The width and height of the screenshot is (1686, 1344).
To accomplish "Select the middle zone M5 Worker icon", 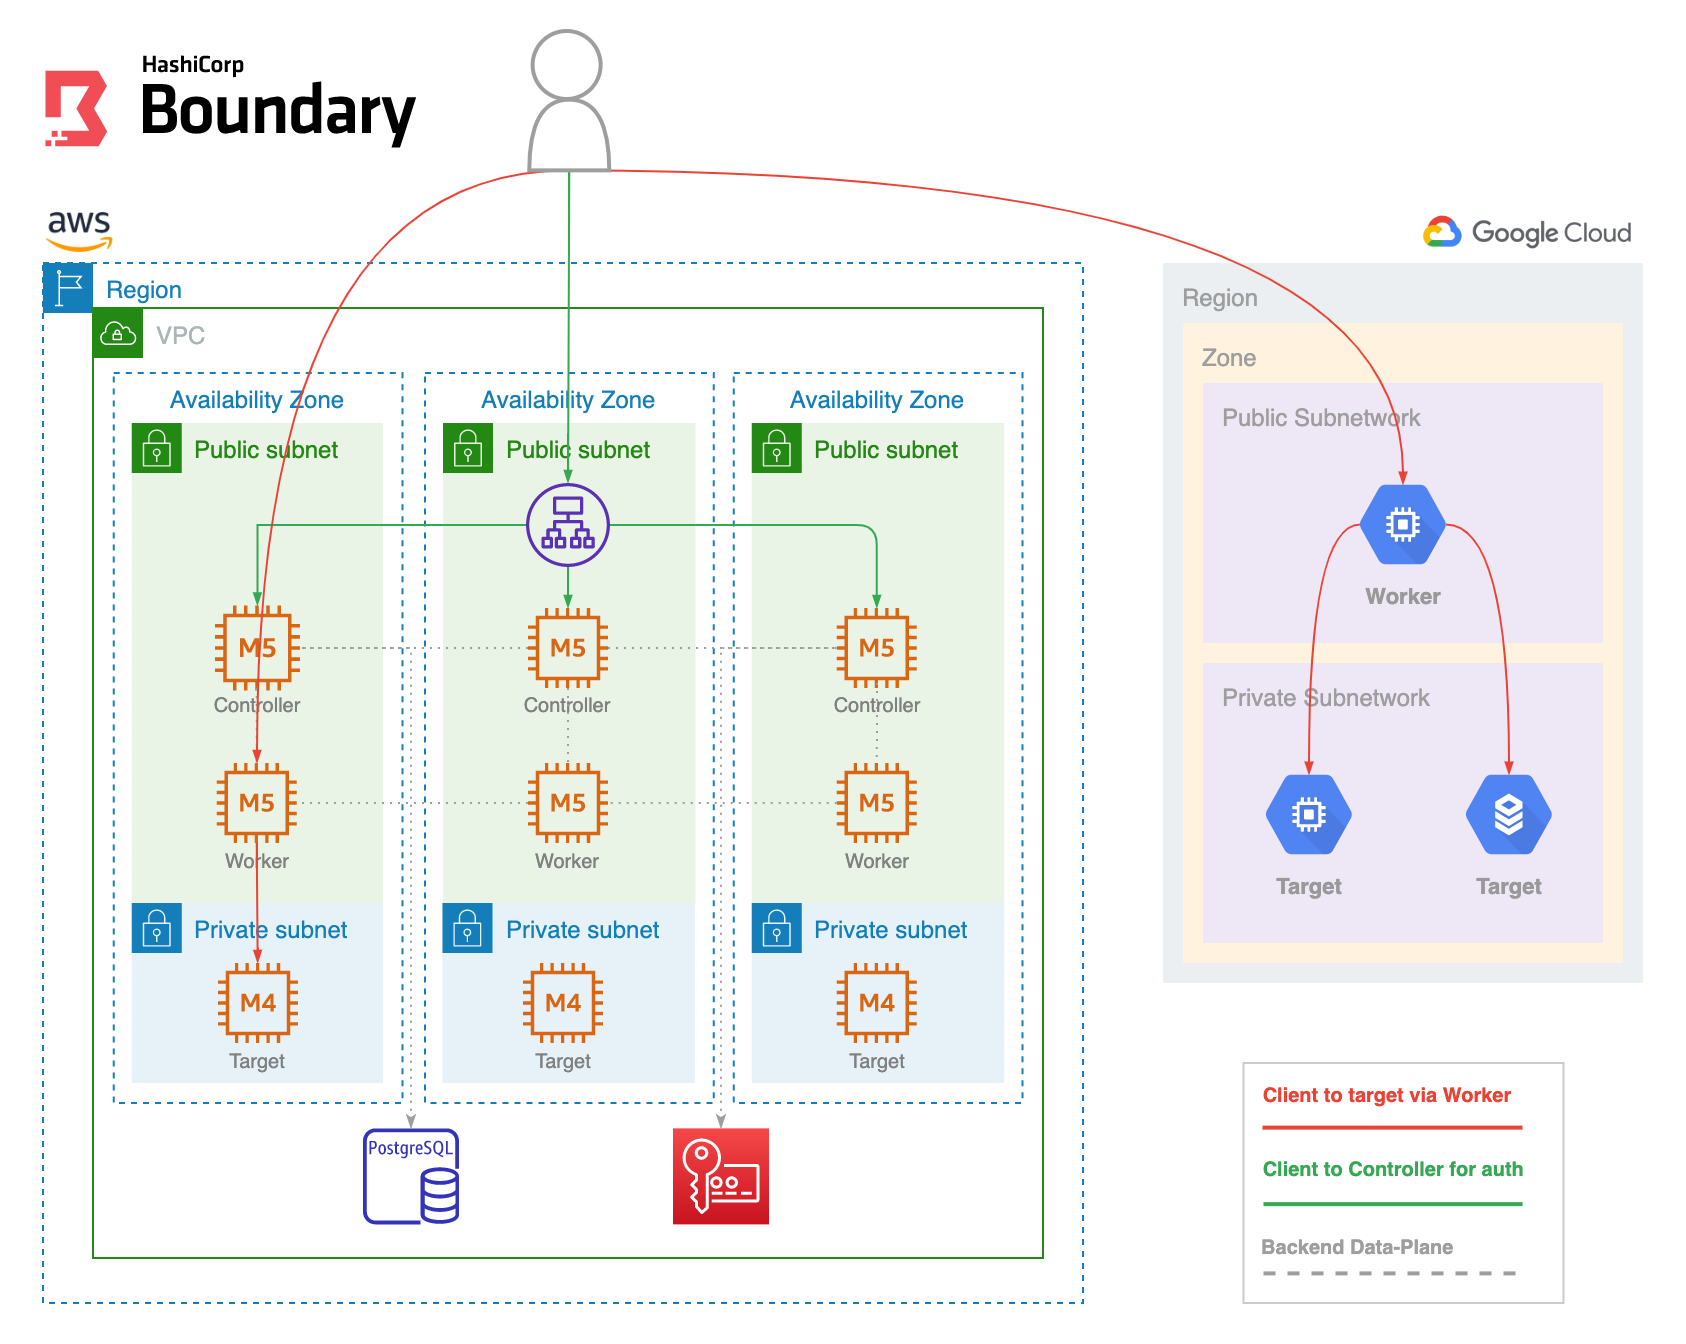I will click(568, 803).
